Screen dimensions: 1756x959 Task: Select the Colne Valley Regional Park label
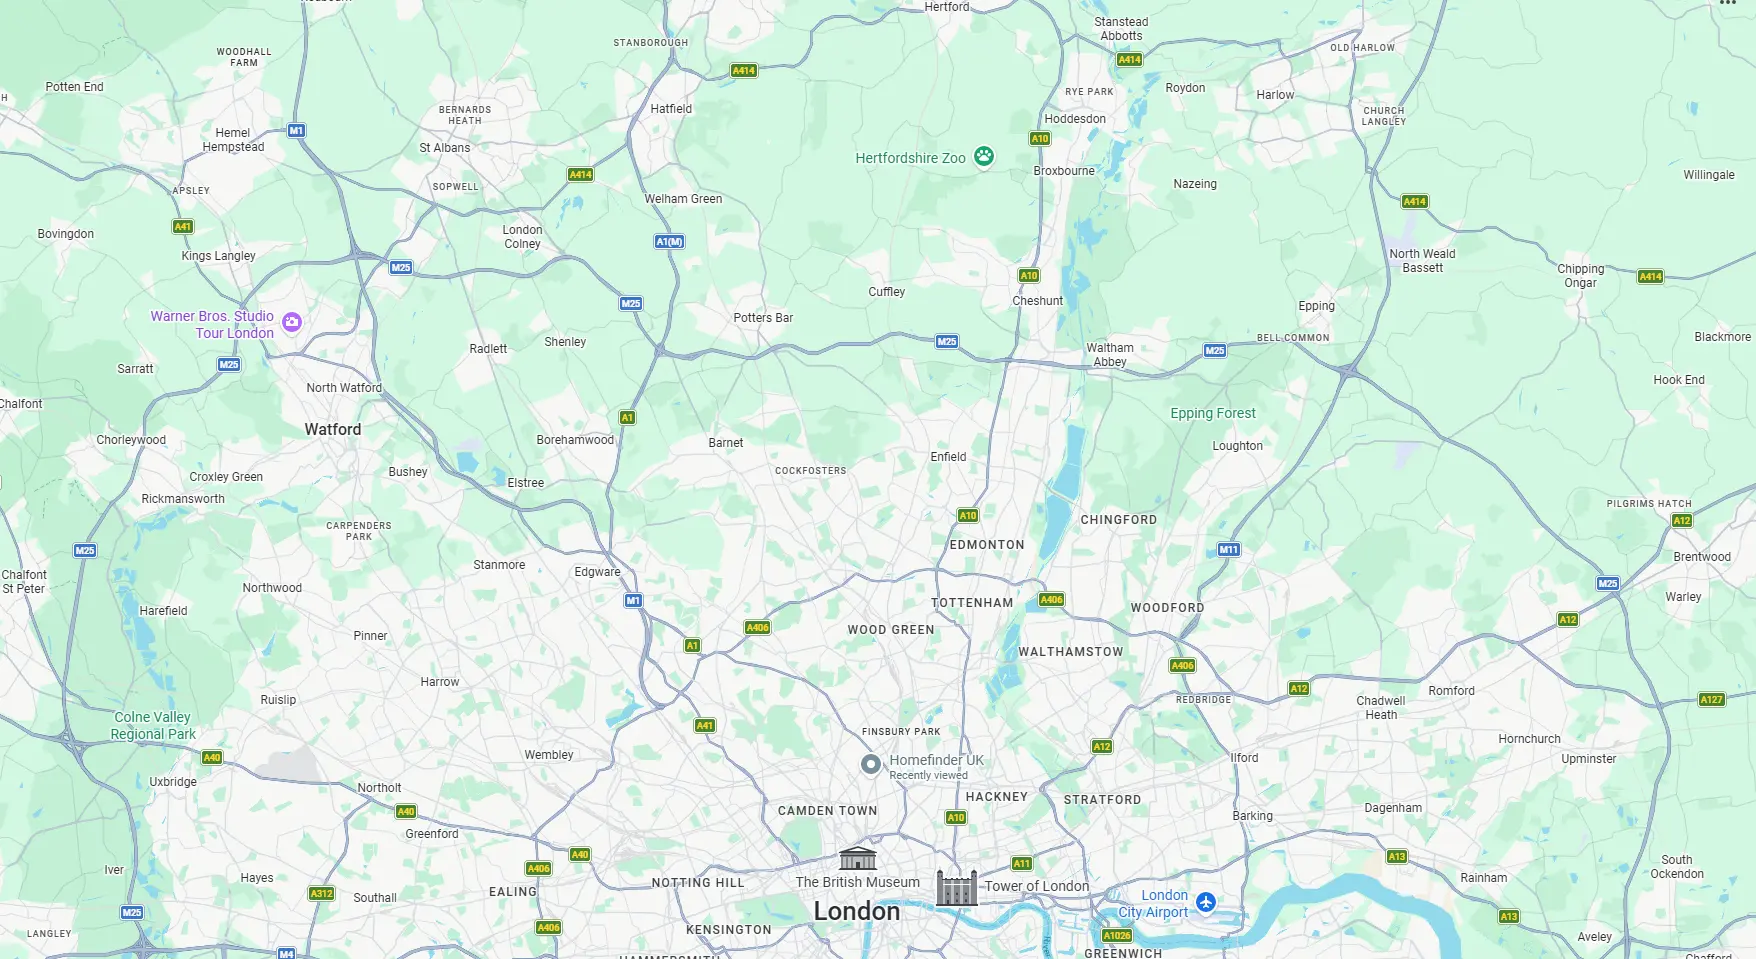[153, 725]
